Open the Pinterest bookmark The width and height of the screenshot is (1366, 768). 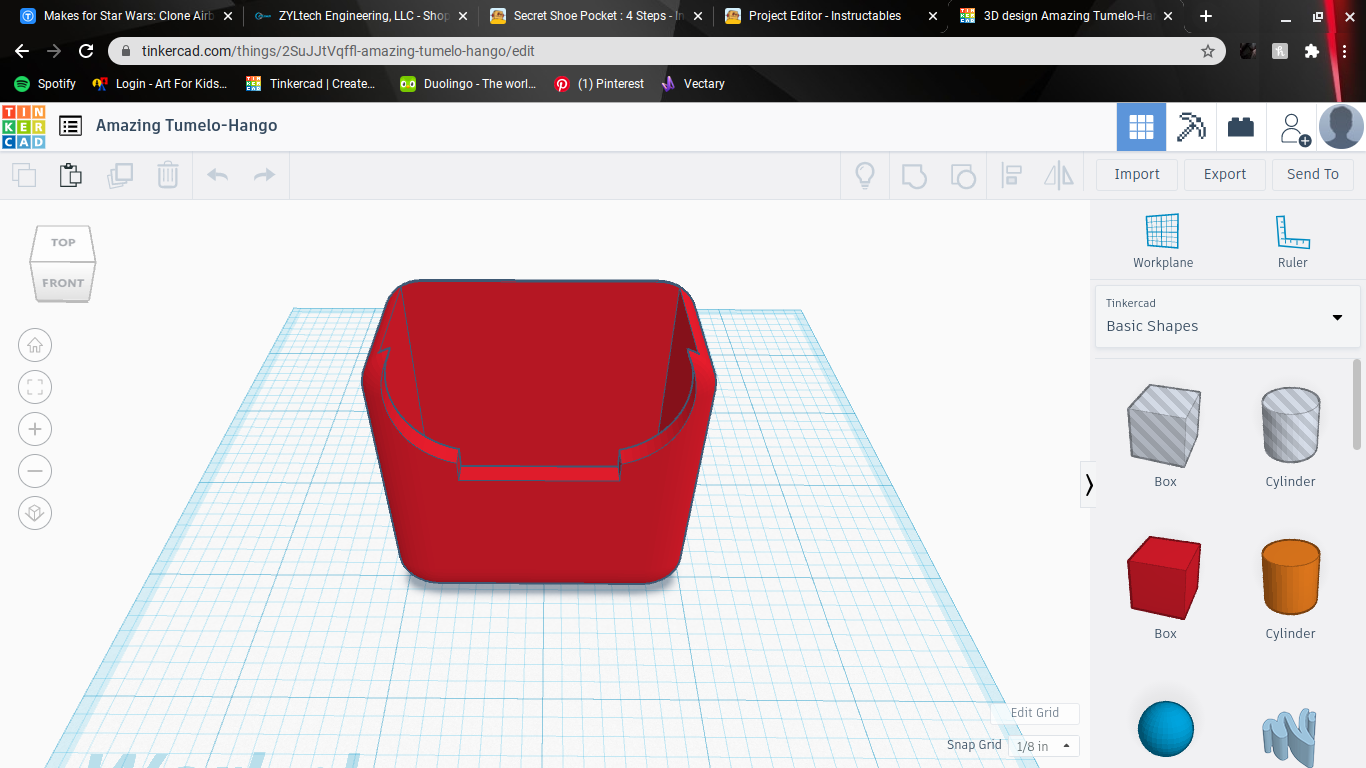point(599,84)
